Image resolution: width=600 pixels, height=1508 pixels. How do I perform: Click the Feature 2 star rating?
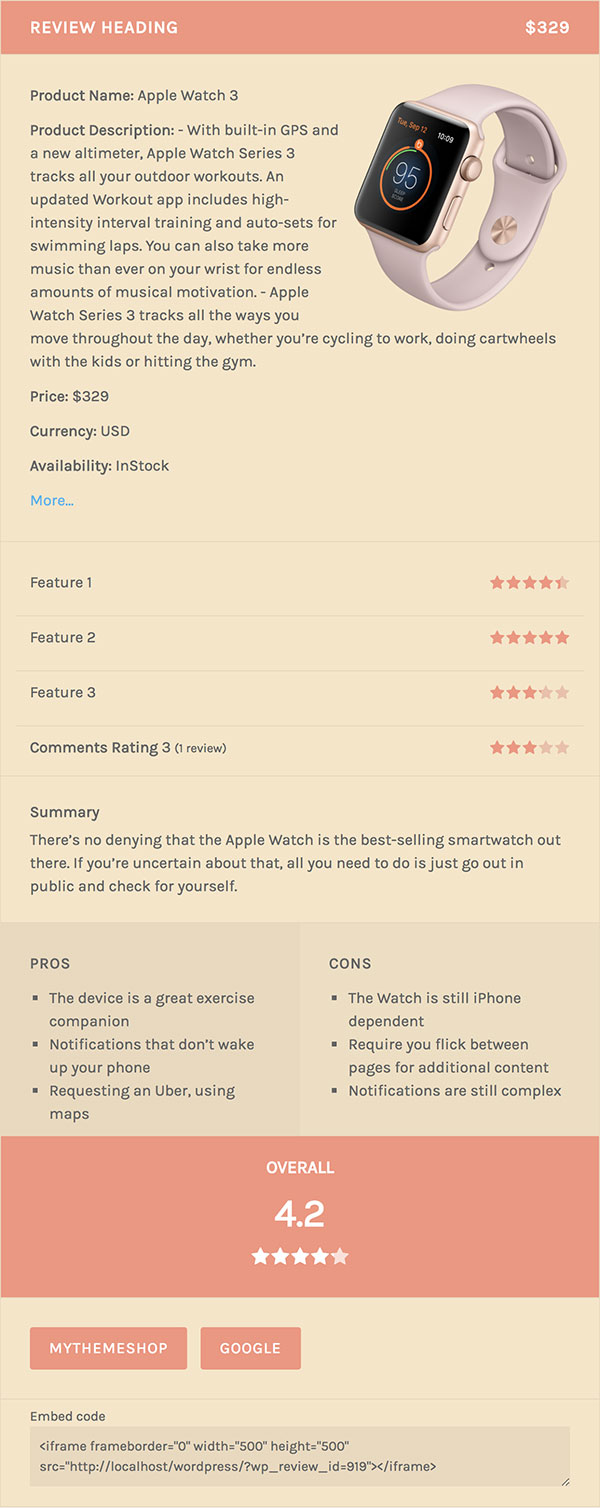529,637
